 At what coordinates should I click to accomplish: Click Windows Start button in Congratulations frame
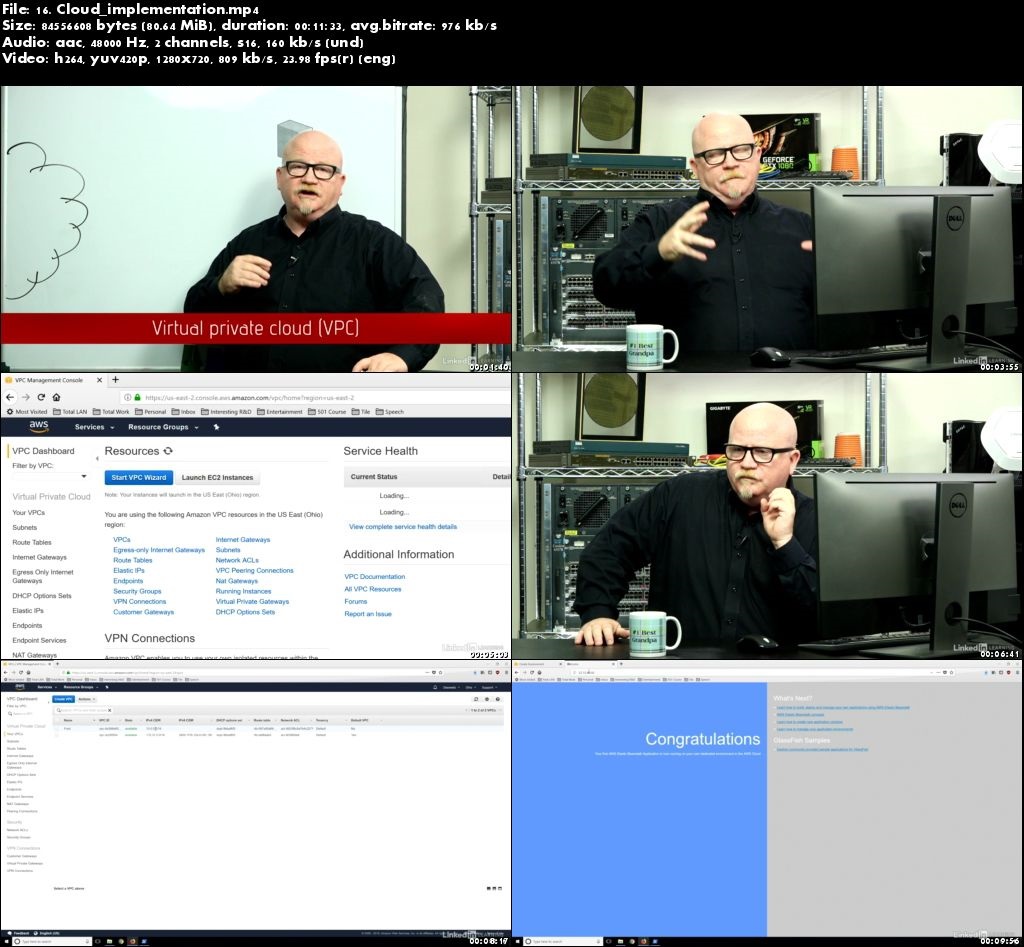pos(519,942)
